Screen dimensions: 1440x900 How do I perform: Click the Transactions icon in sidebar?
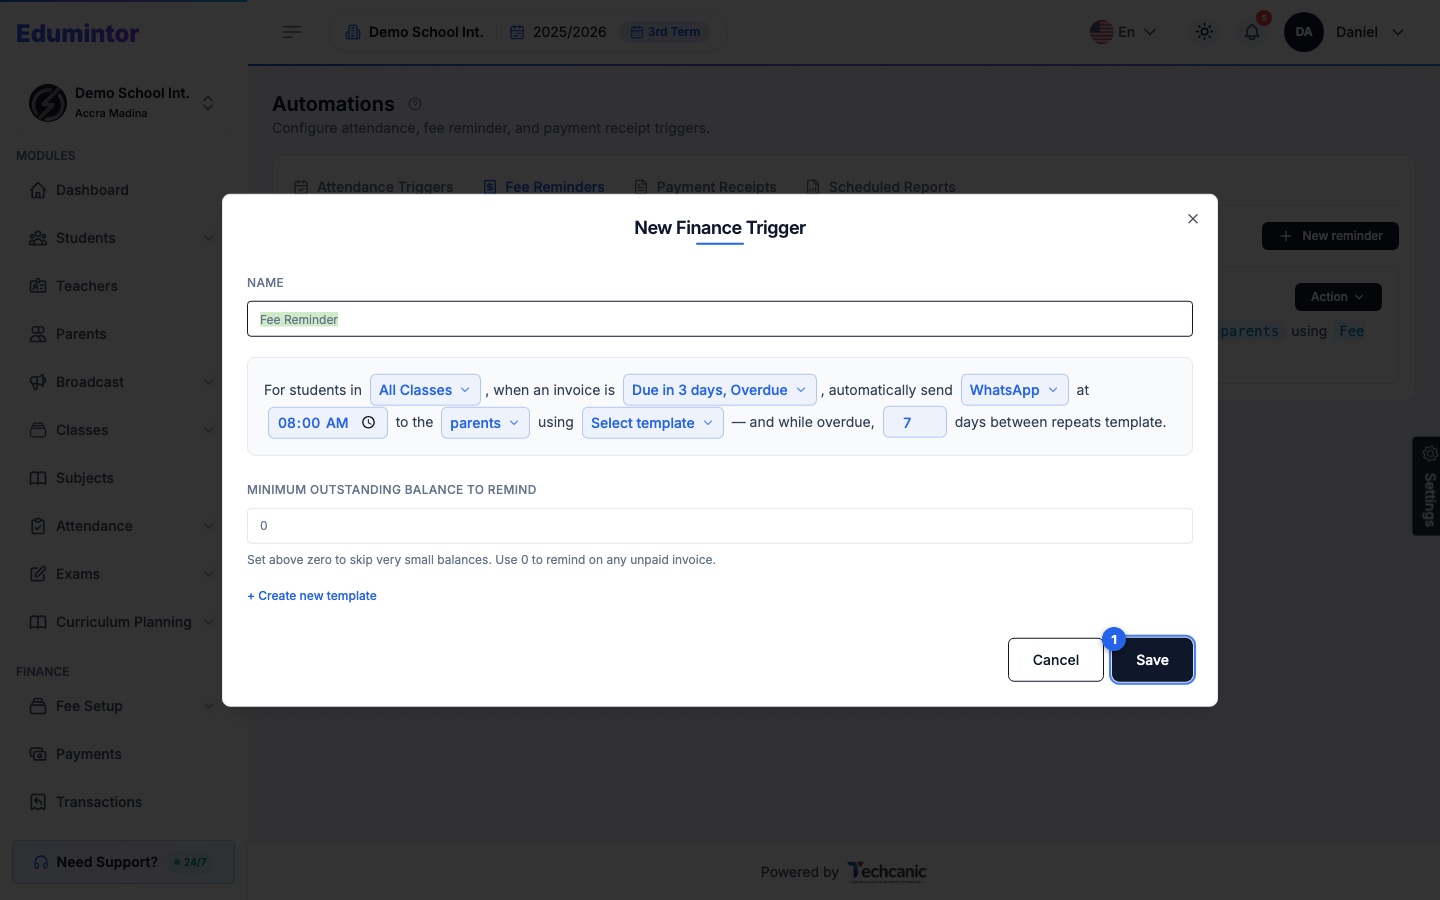[38, 802]
